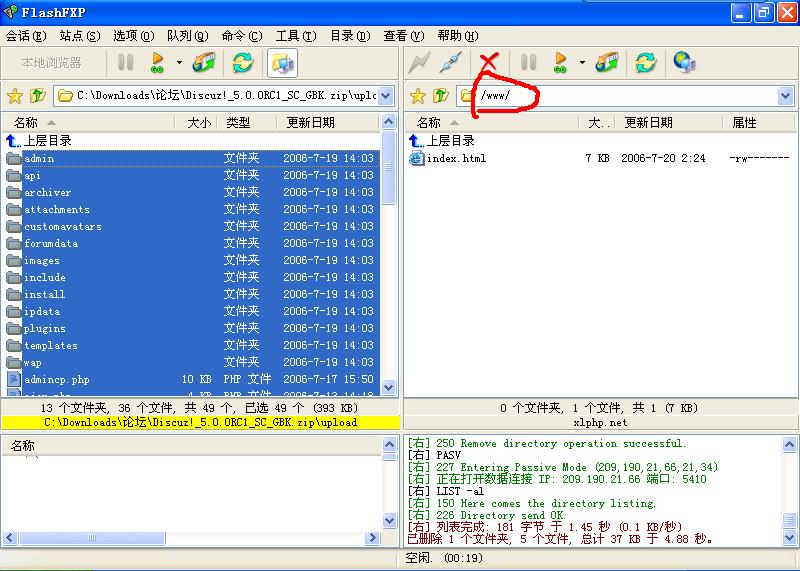Select the admin folder
800x571 pixels.
click(192, 158)
